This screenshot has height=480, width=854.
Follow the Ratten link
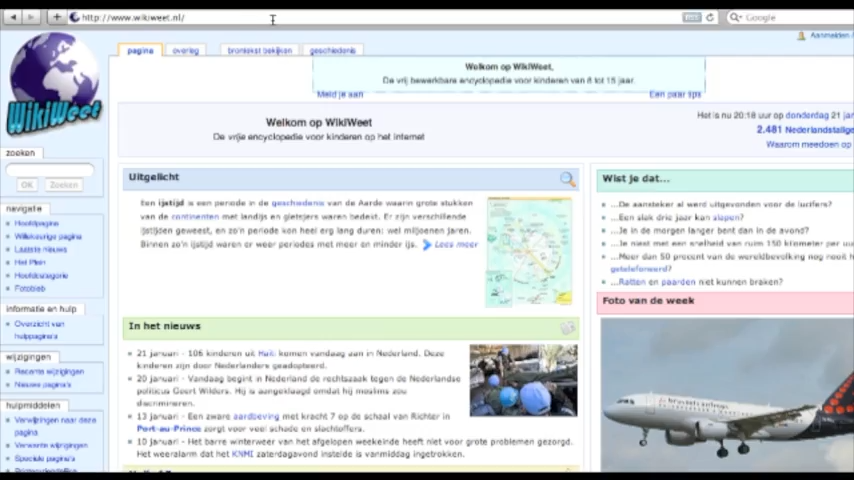(x=632, y=282)
